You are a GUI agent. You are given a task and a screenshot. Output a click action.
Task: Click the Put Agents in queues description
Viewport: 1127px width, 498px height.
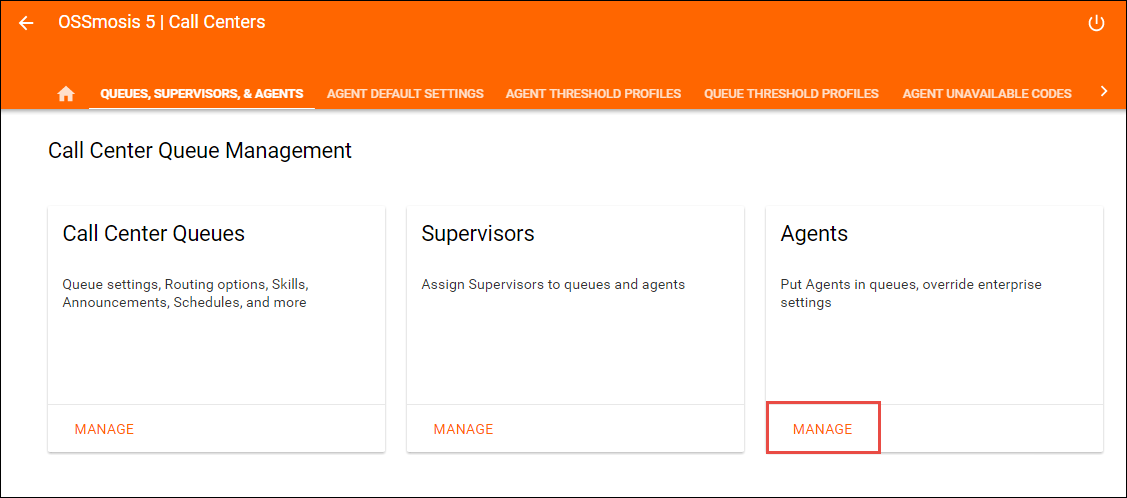click(x=910, y=293)
